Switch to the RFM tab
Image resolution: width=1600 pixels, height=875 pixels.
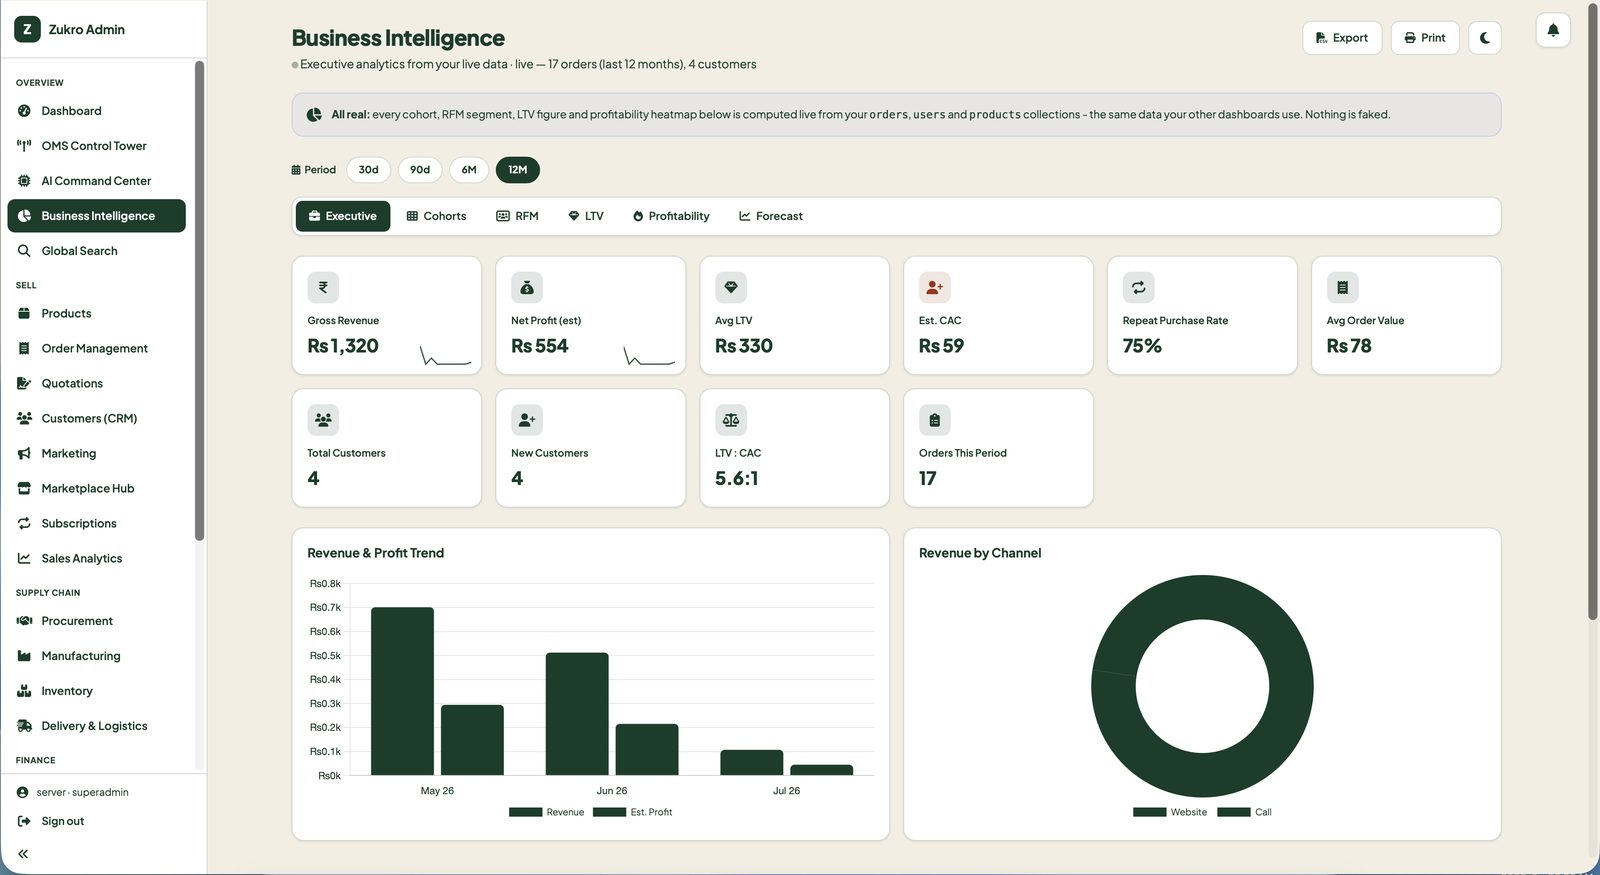517,216
